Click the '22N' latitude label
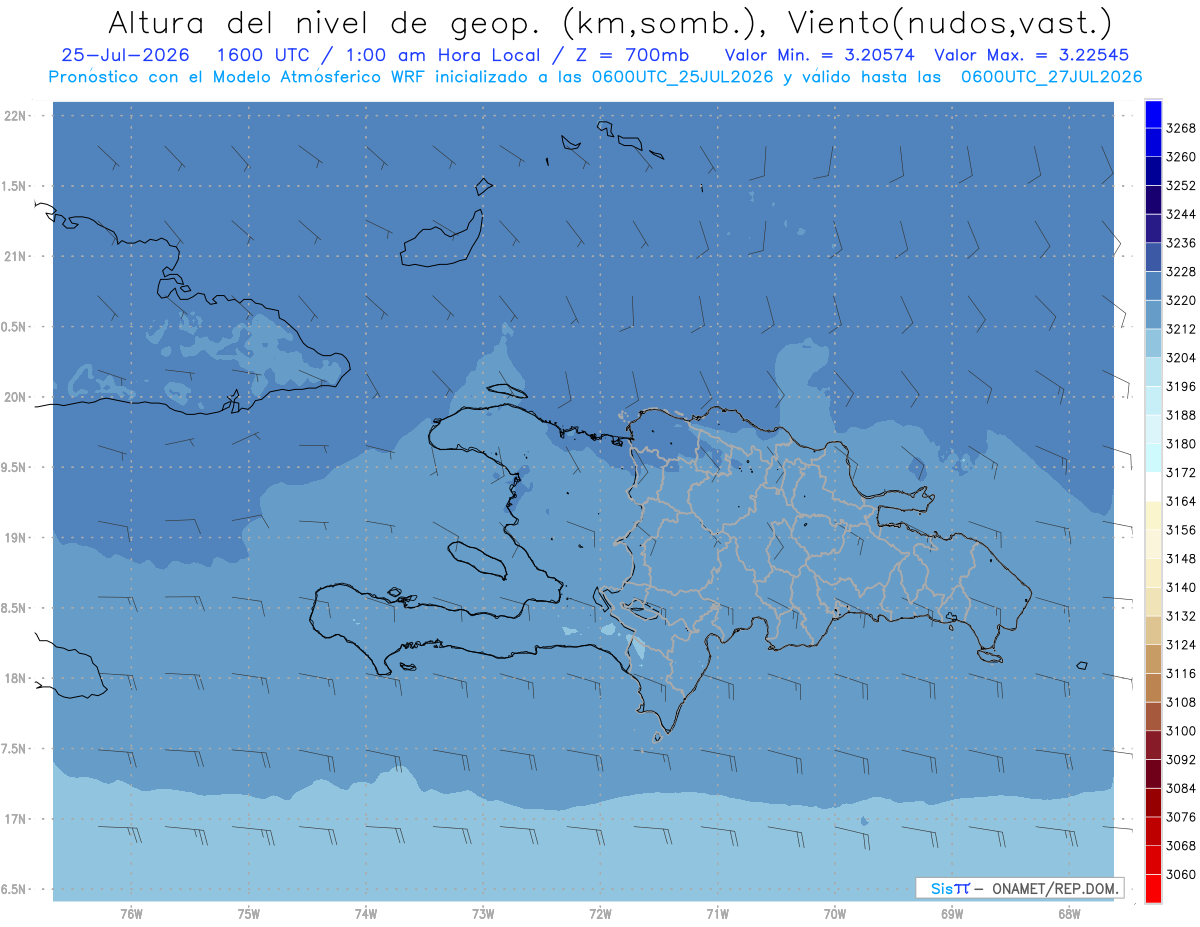1200x927 pixels. [16, 115]
